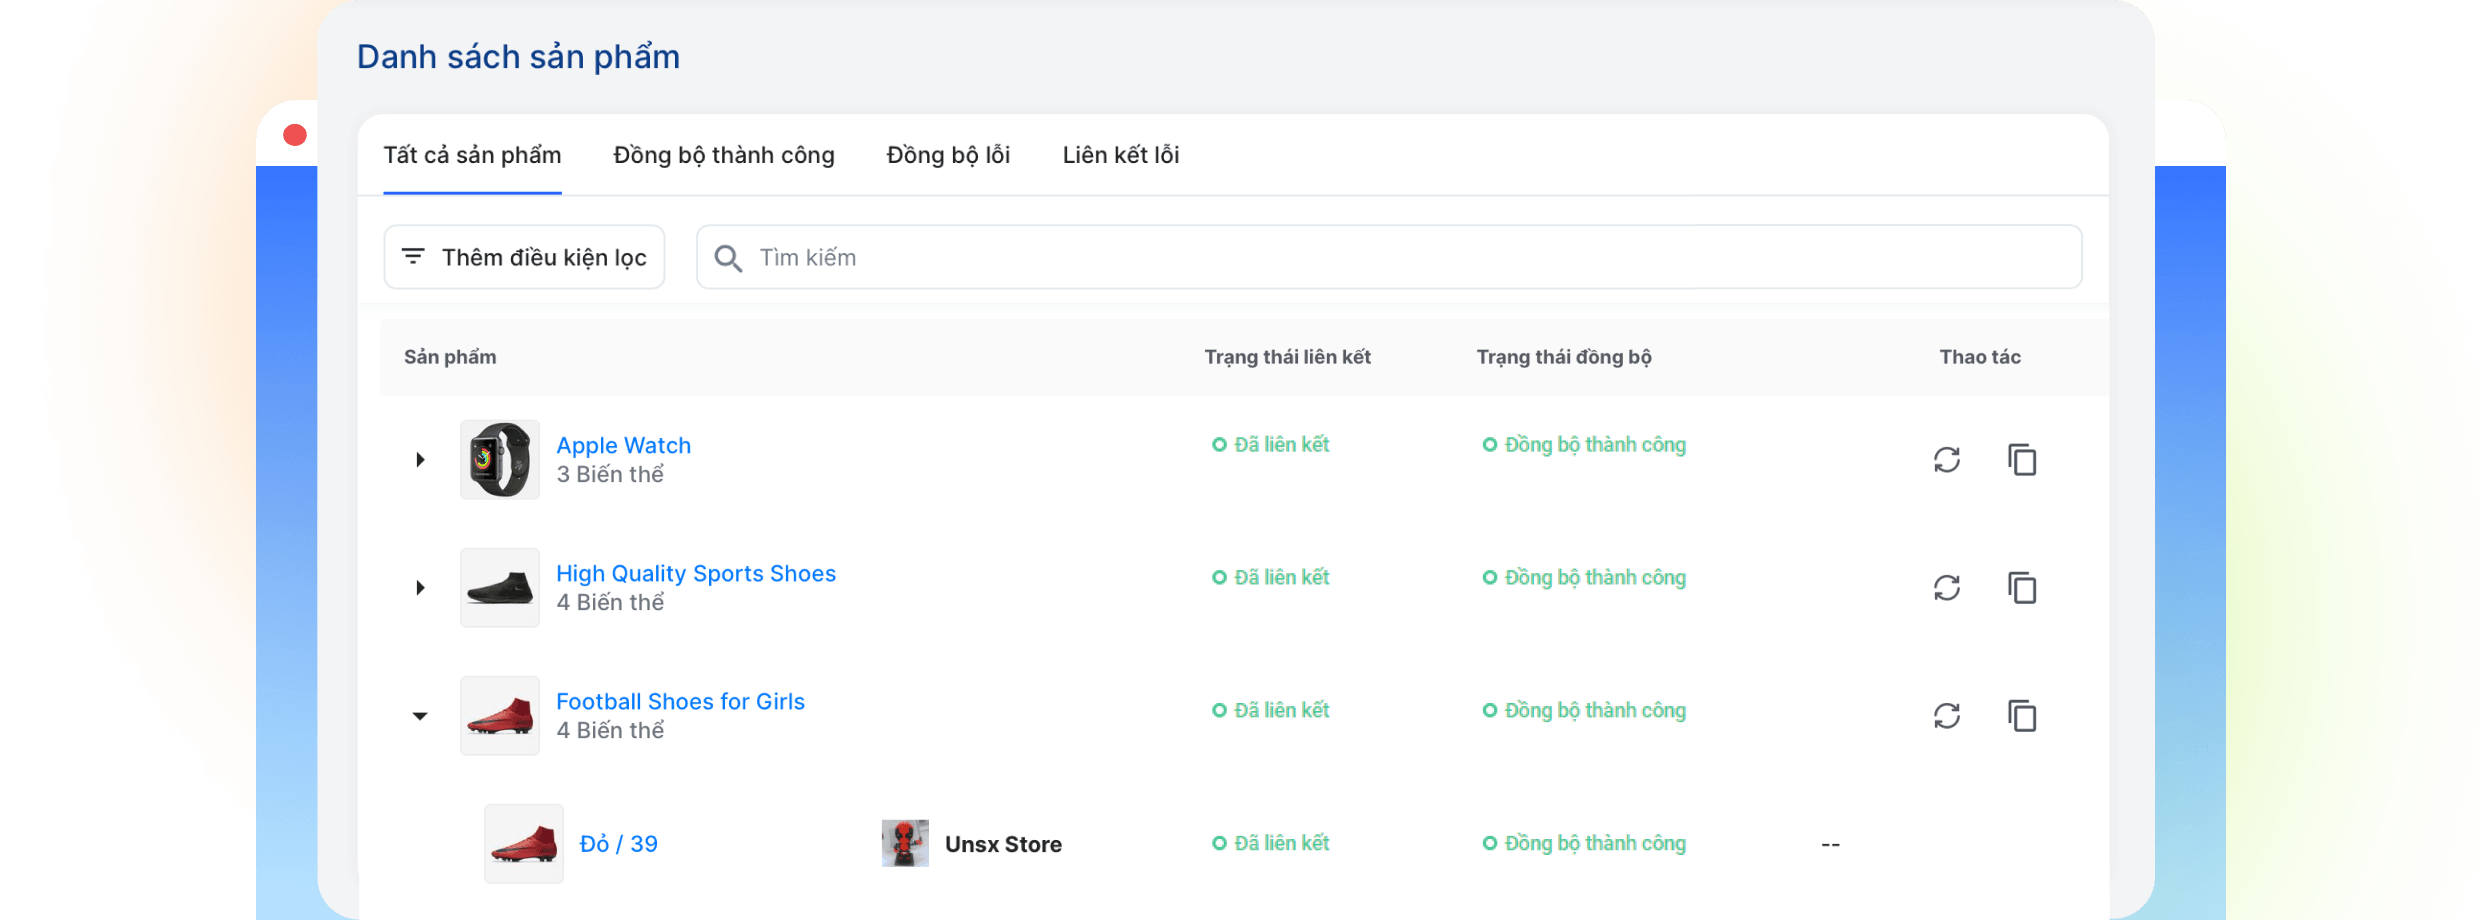Click the filter lines icon
The height and width of the screenshot is (920, 2480).
click(x=413, y=257)
